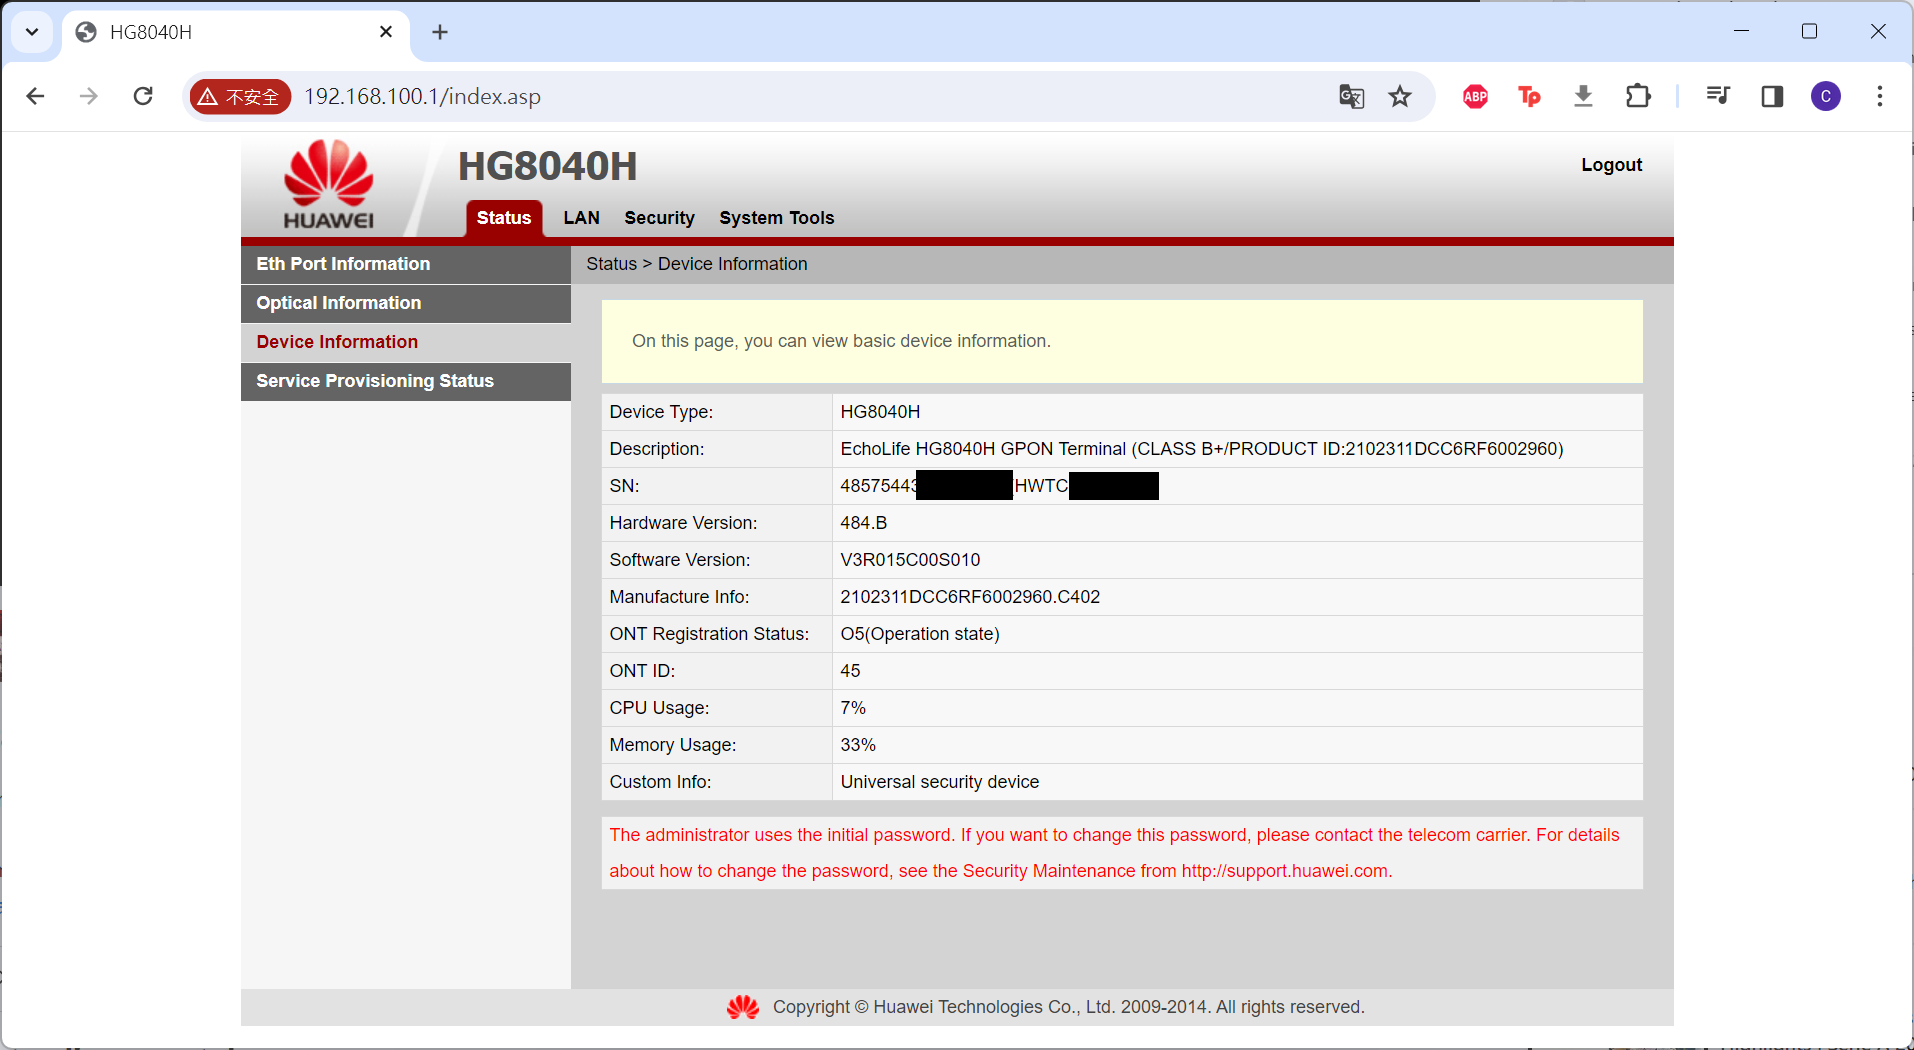Click the red administrator password warning
Image resolution: width=1914 pixels, height=1050 pixels.
(x=1114, y=853)
